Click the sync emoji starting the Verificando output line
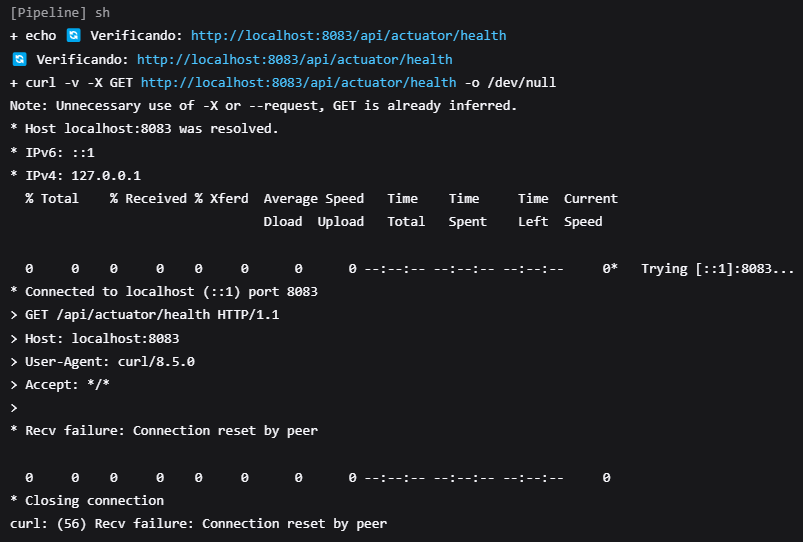Viewport: 803px width, 542px height. (x=18, y=60)
